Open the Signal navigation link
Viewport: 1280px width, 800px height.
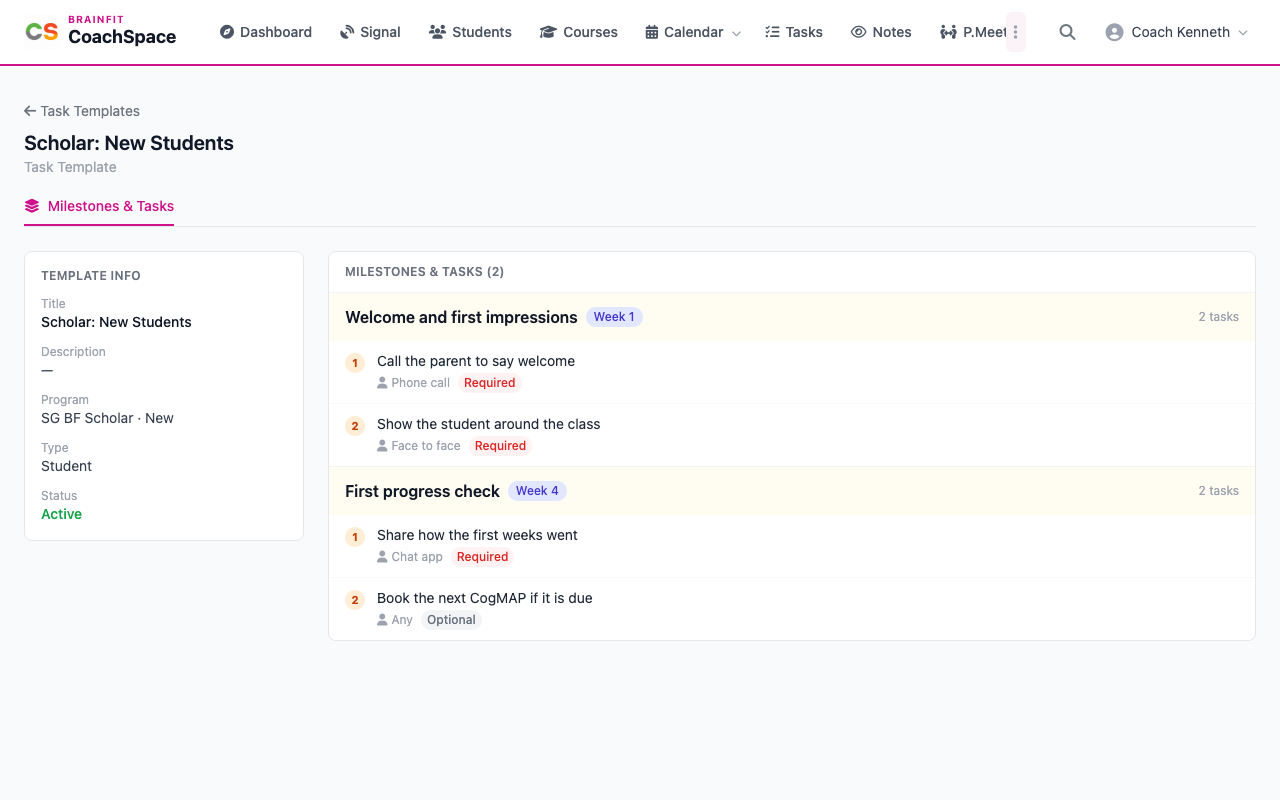pyautogui.click(x=370, y=32)
